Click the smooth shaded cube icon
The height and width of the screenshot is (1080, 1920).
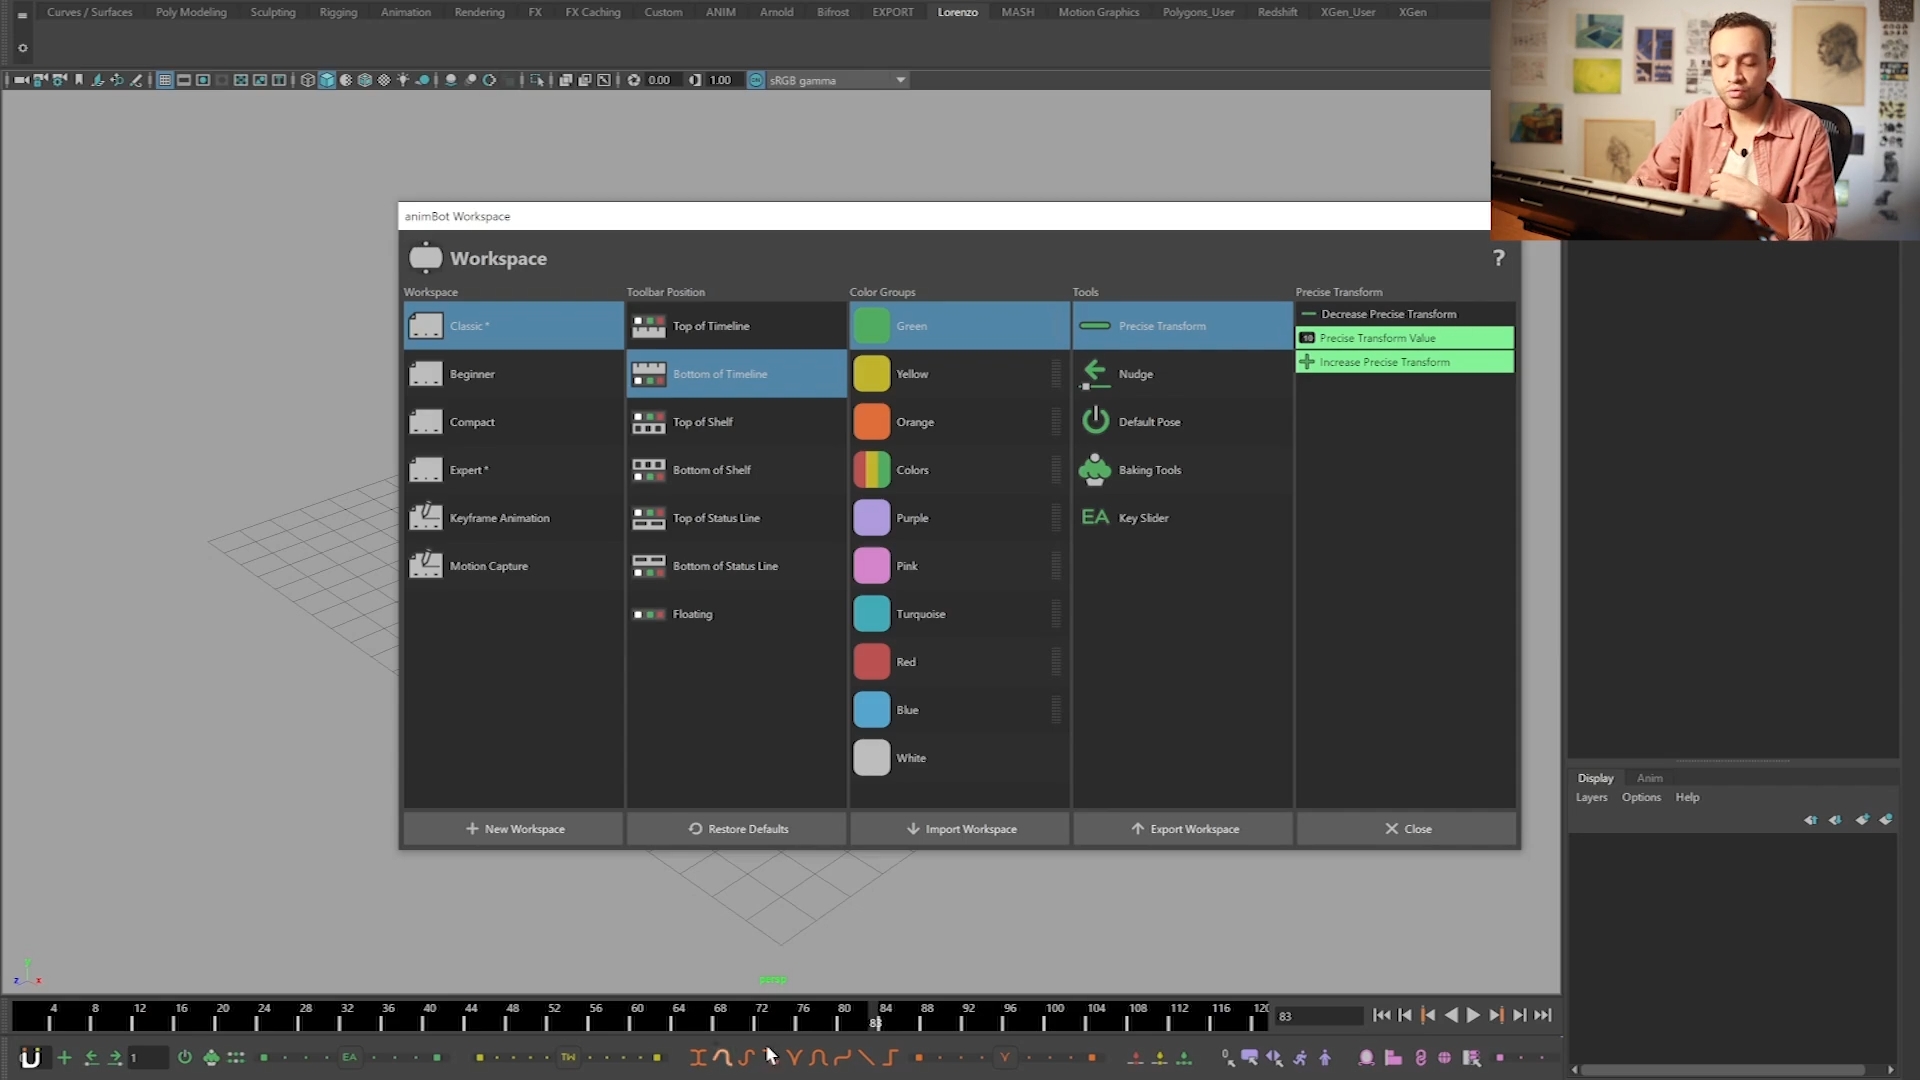tap(327, 80)
